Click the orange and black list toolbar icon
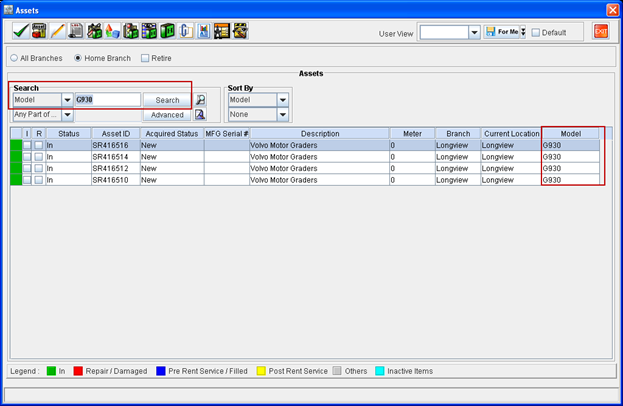The height and width of the screenshot is (406, 623). pyautogui.click(x=222, y=31)
